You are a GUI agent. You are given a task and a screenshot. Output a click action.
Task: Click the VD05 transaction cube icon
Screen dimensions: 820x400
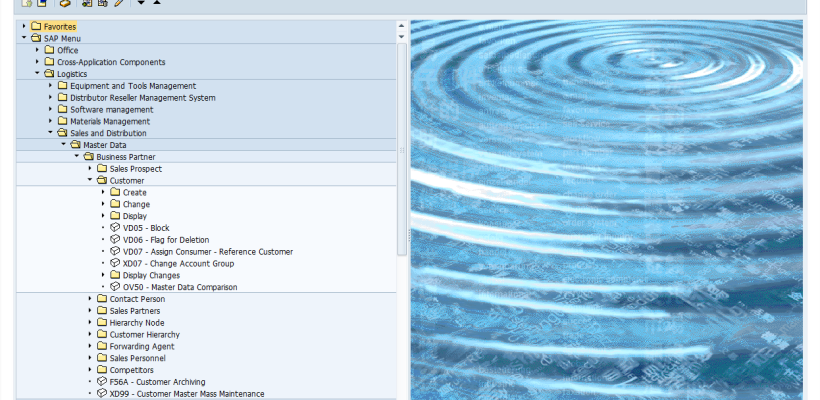115,227
